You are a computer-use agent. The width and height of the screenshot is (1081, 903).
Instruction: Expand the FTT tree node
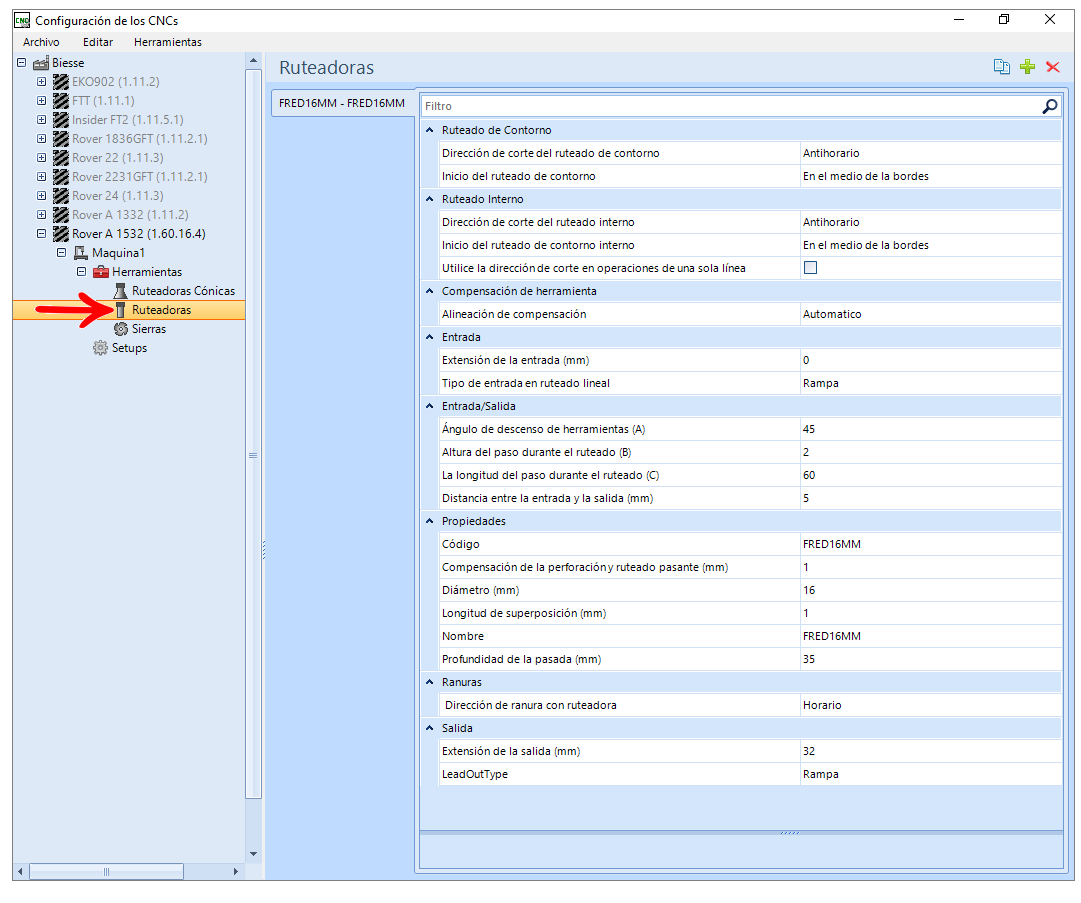41,101
